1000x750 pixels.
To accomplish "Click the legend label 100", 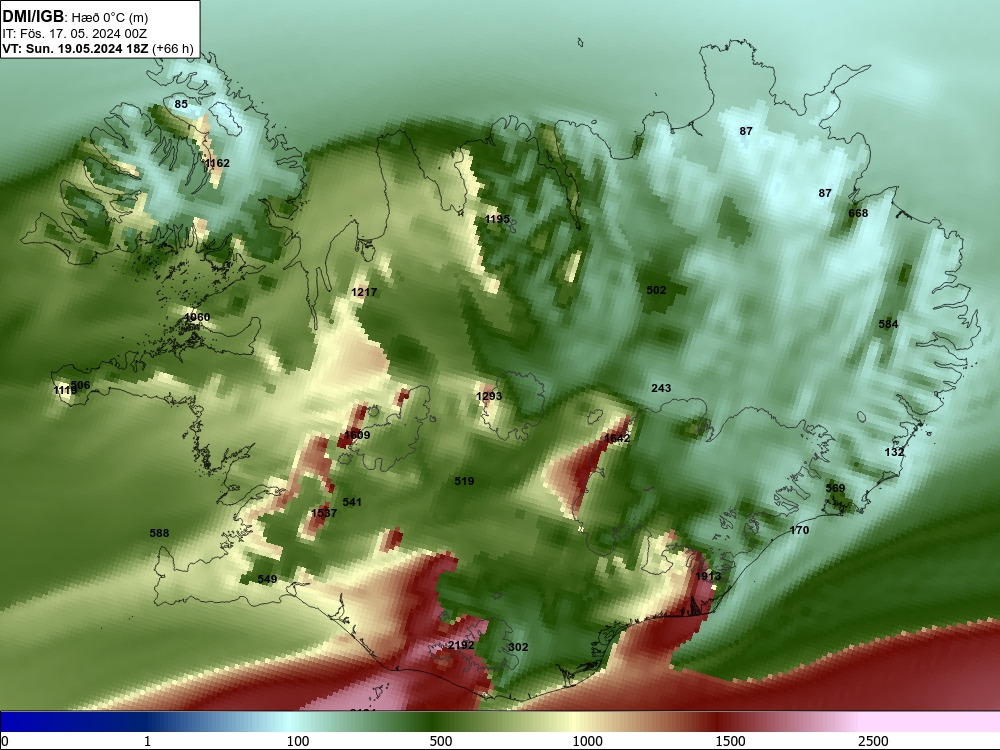I will pyautogui.click(x=298, y=741).
